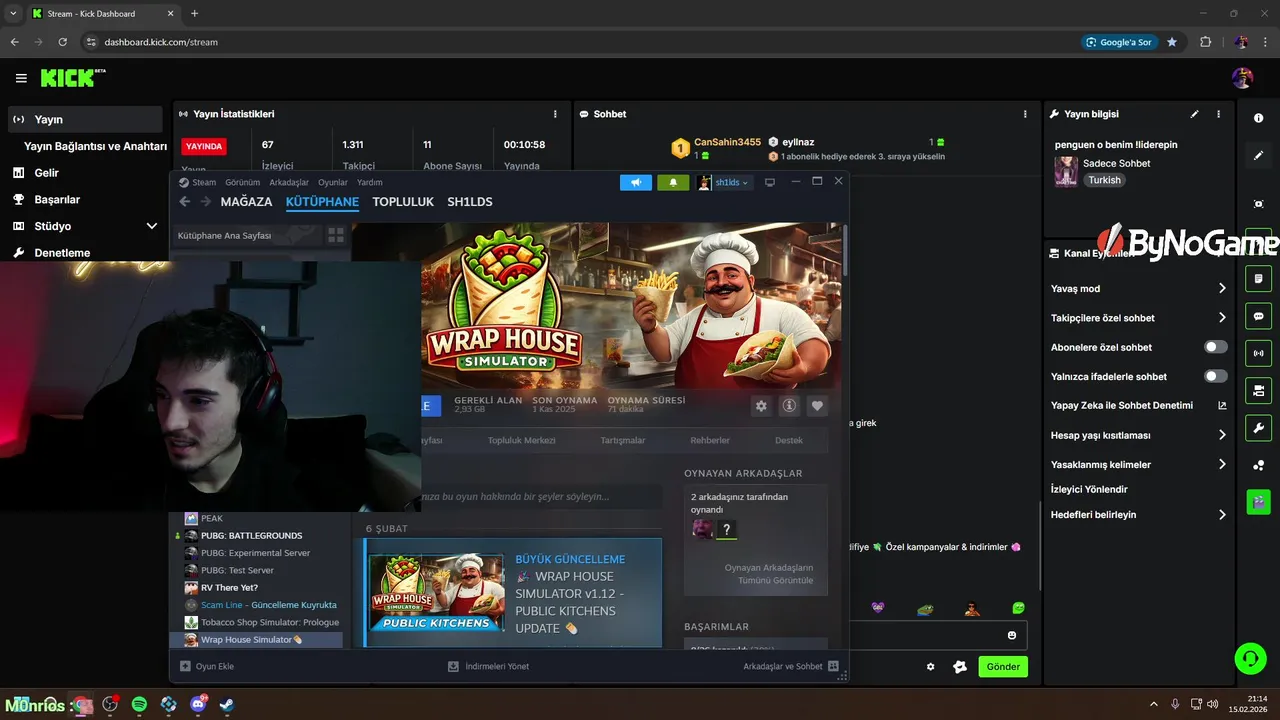
Task: Open sh1lds account dropdown in Steam
Action: click(x=724, y=182)
